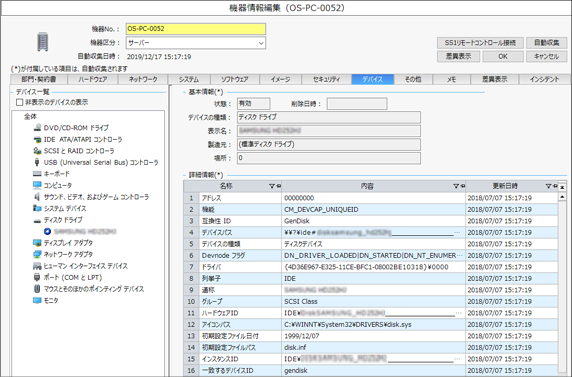Click the モニタ monitor icon

[37, 301]
